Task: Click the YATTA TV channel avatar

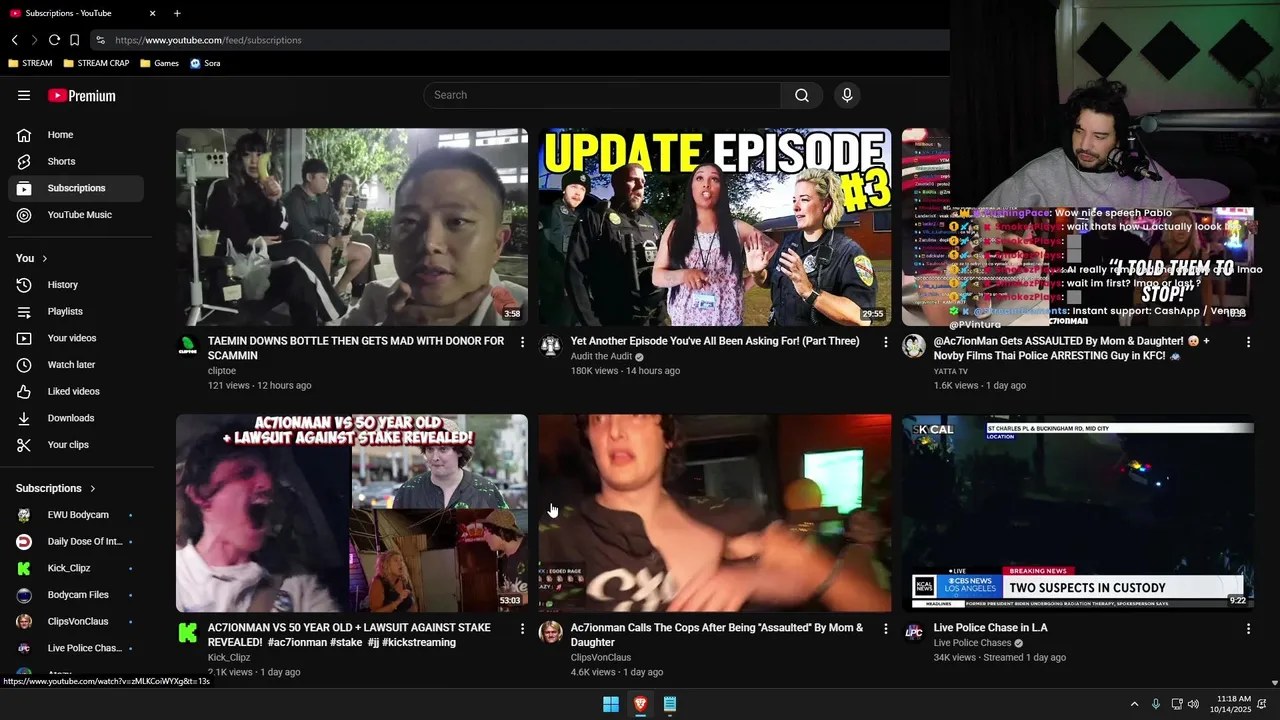Action: pos(914,346)
